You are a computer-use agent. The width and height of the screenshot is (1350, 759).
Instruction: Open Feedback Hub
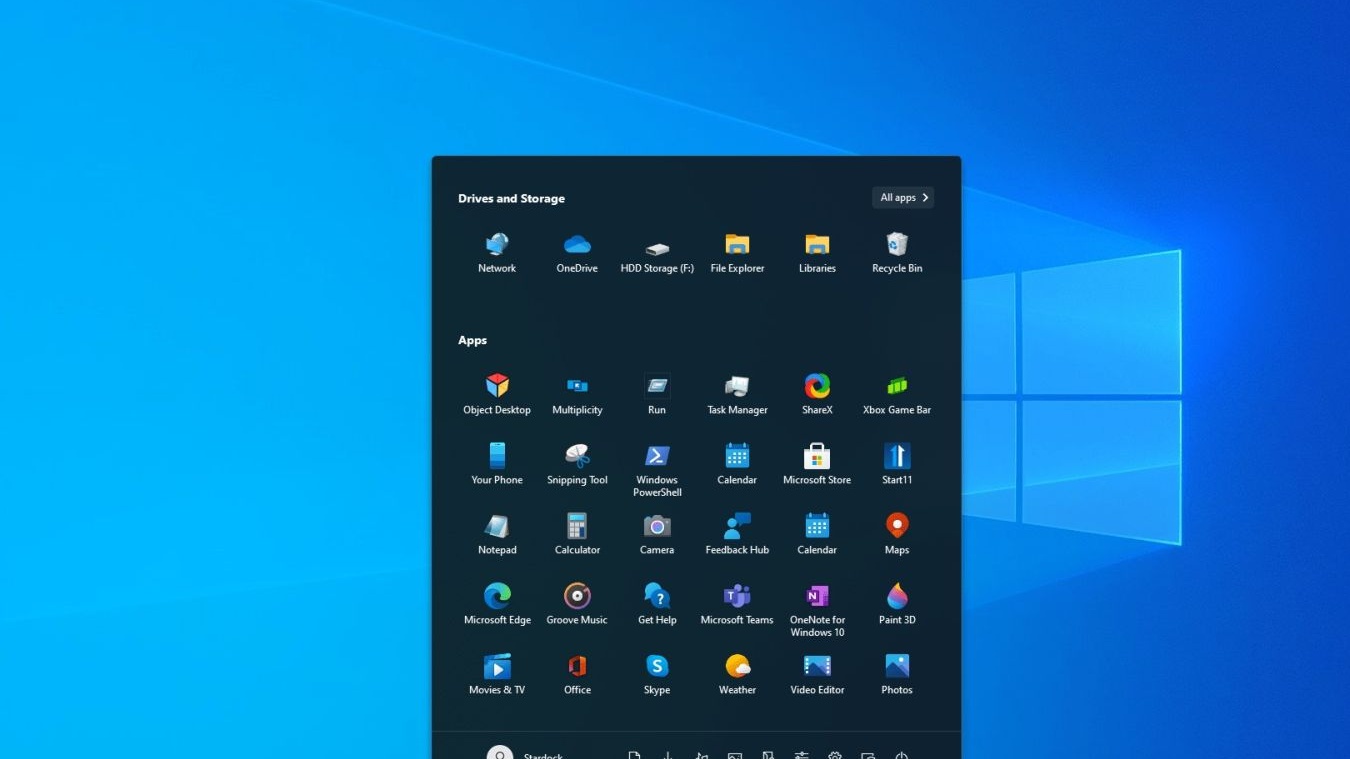(x=737, y=534)
